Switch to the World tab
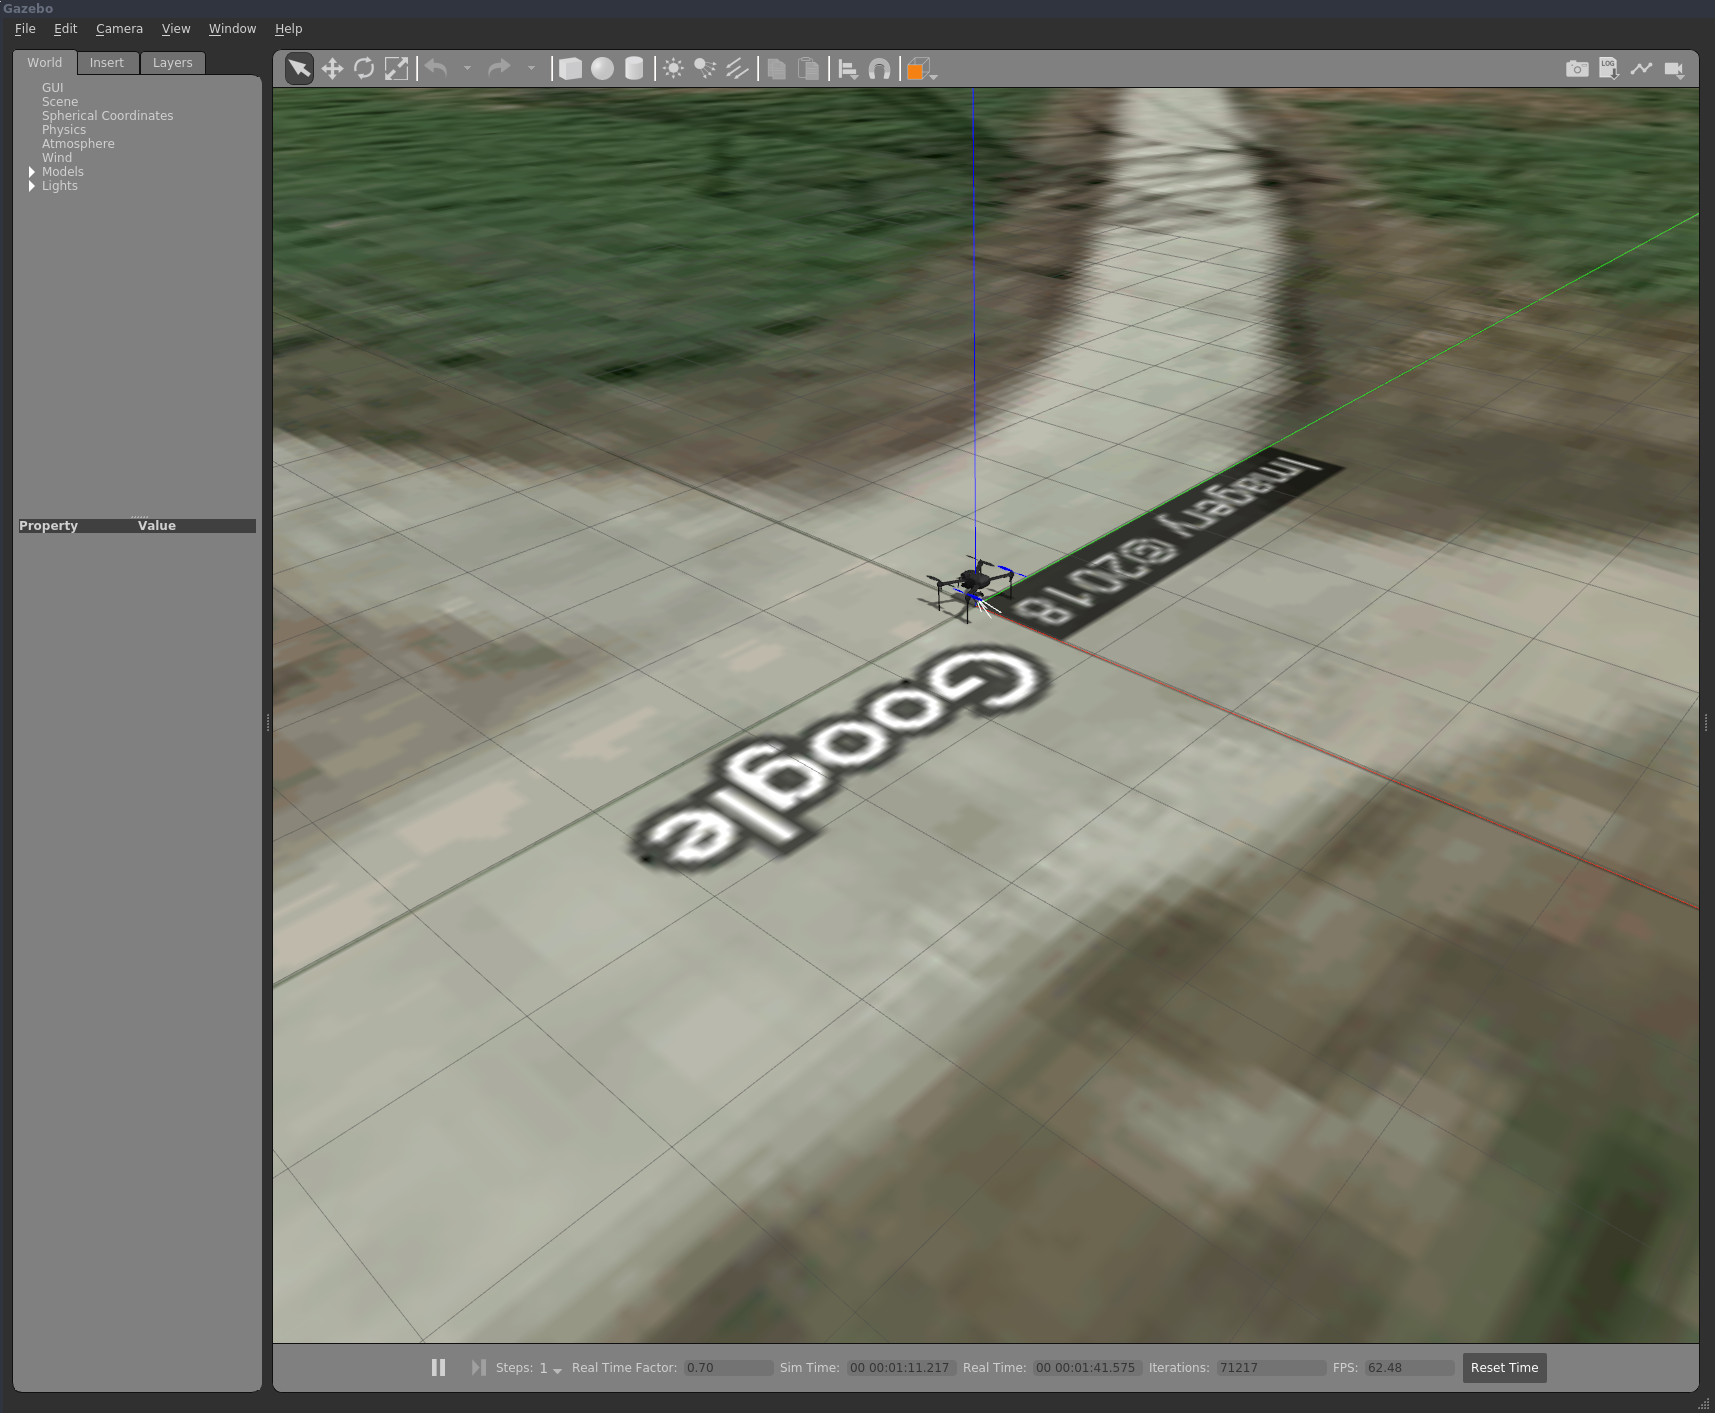Image resolution: width=1715 pixels, height=1413 pixels. point(44,62)
